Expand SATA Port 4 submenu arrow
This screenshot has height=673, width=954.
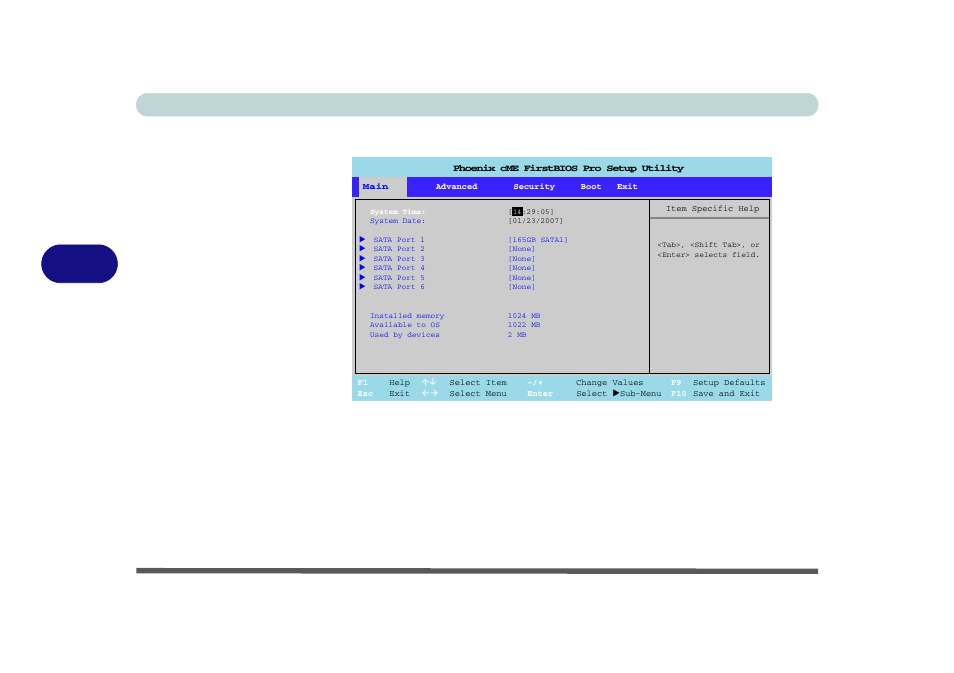tap(362, 268)
